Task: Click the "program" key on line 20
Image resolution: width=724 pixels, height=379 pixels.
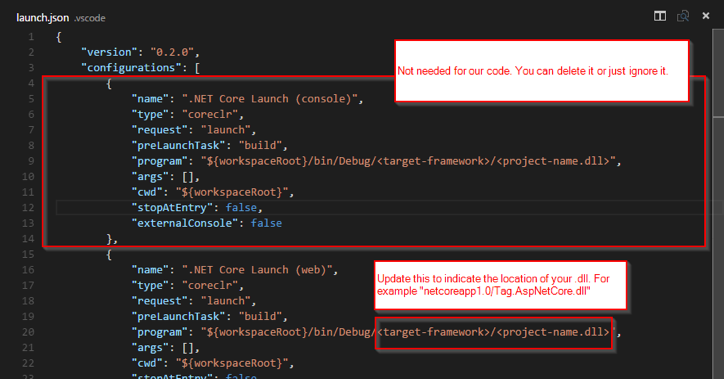Action: pyautogui.click(x=160, y=332)
